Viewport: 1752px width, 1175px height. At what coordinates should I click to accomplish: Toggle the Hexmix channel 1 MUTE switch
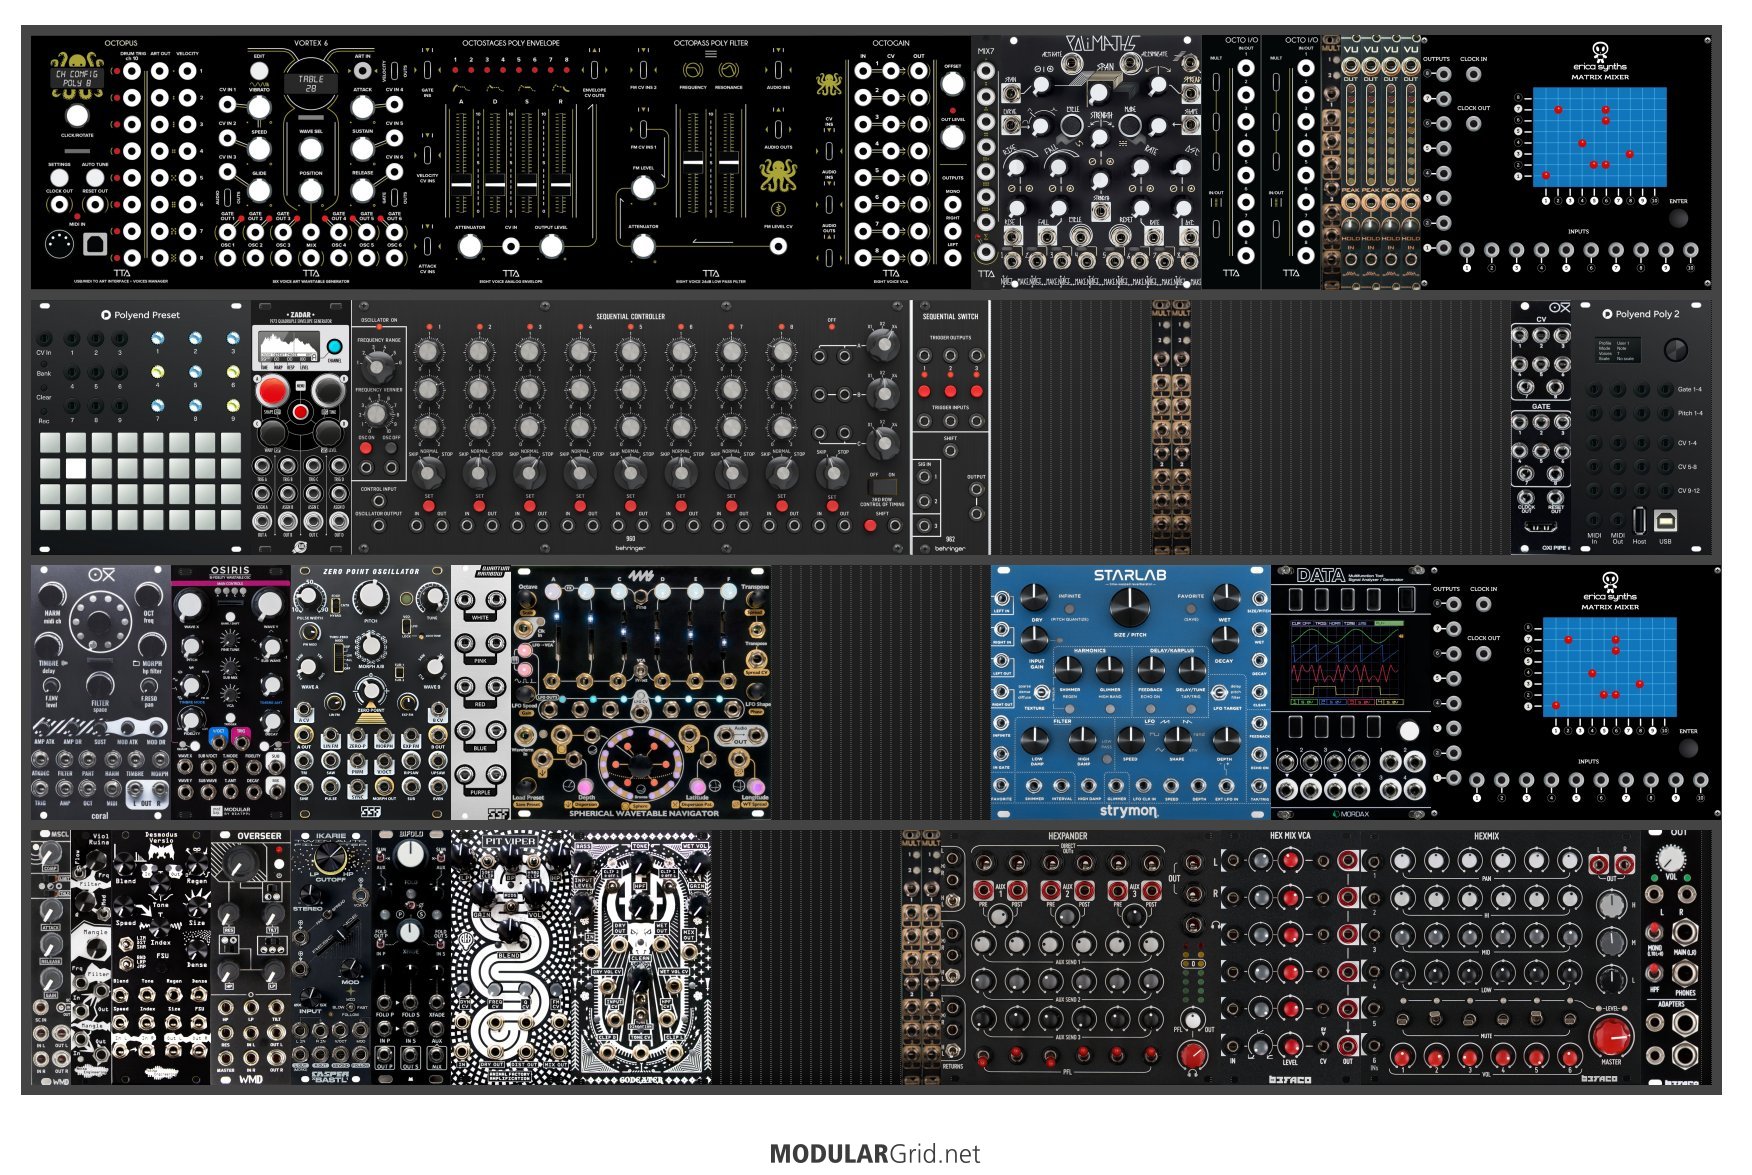pyautogui.click(x=1401, y=1021)
